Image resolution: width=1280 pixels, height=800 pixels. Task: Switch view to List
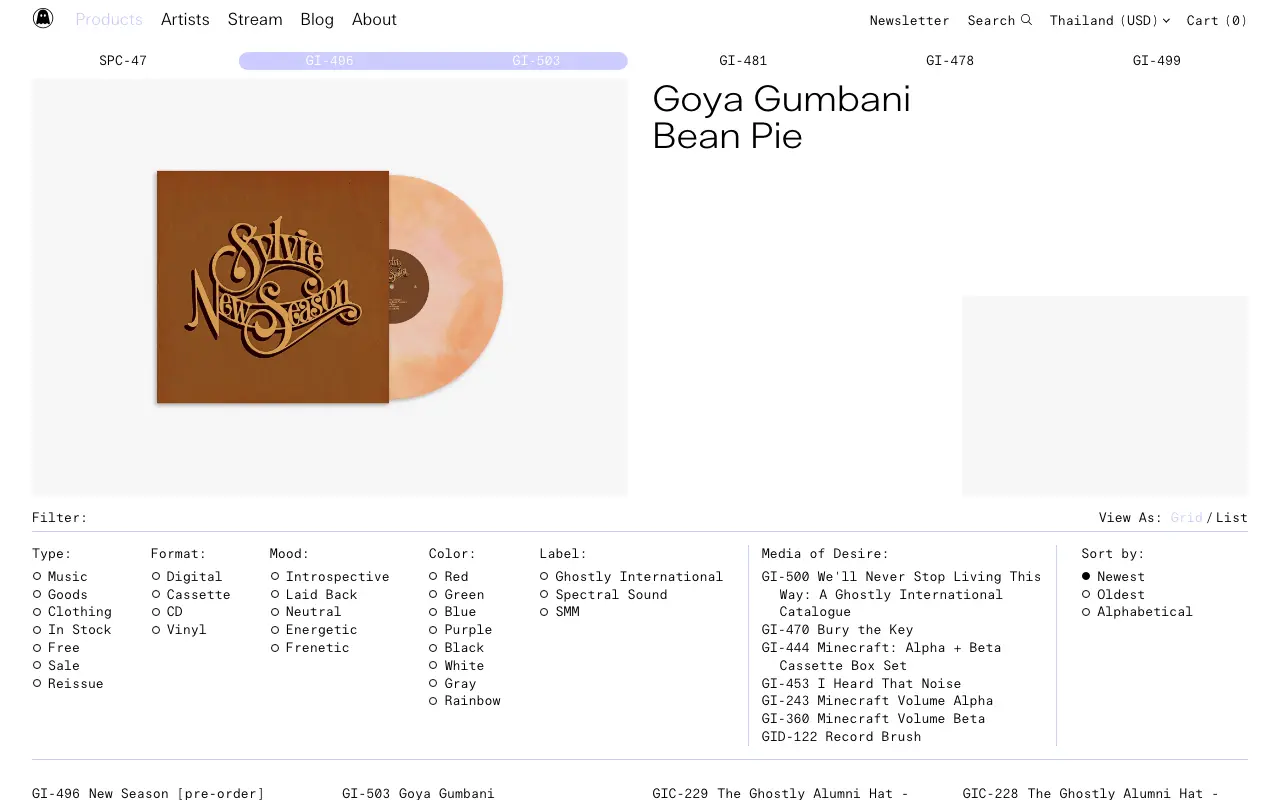point(1232,518)
